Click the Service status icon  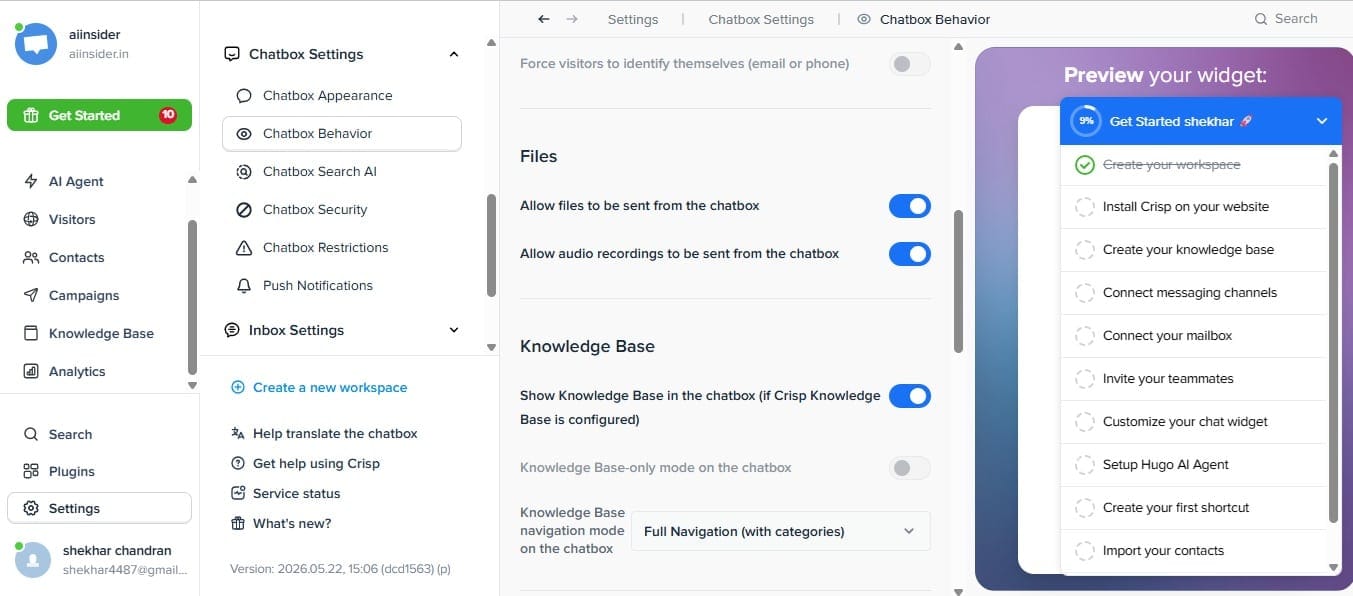(x=238, y=493)
